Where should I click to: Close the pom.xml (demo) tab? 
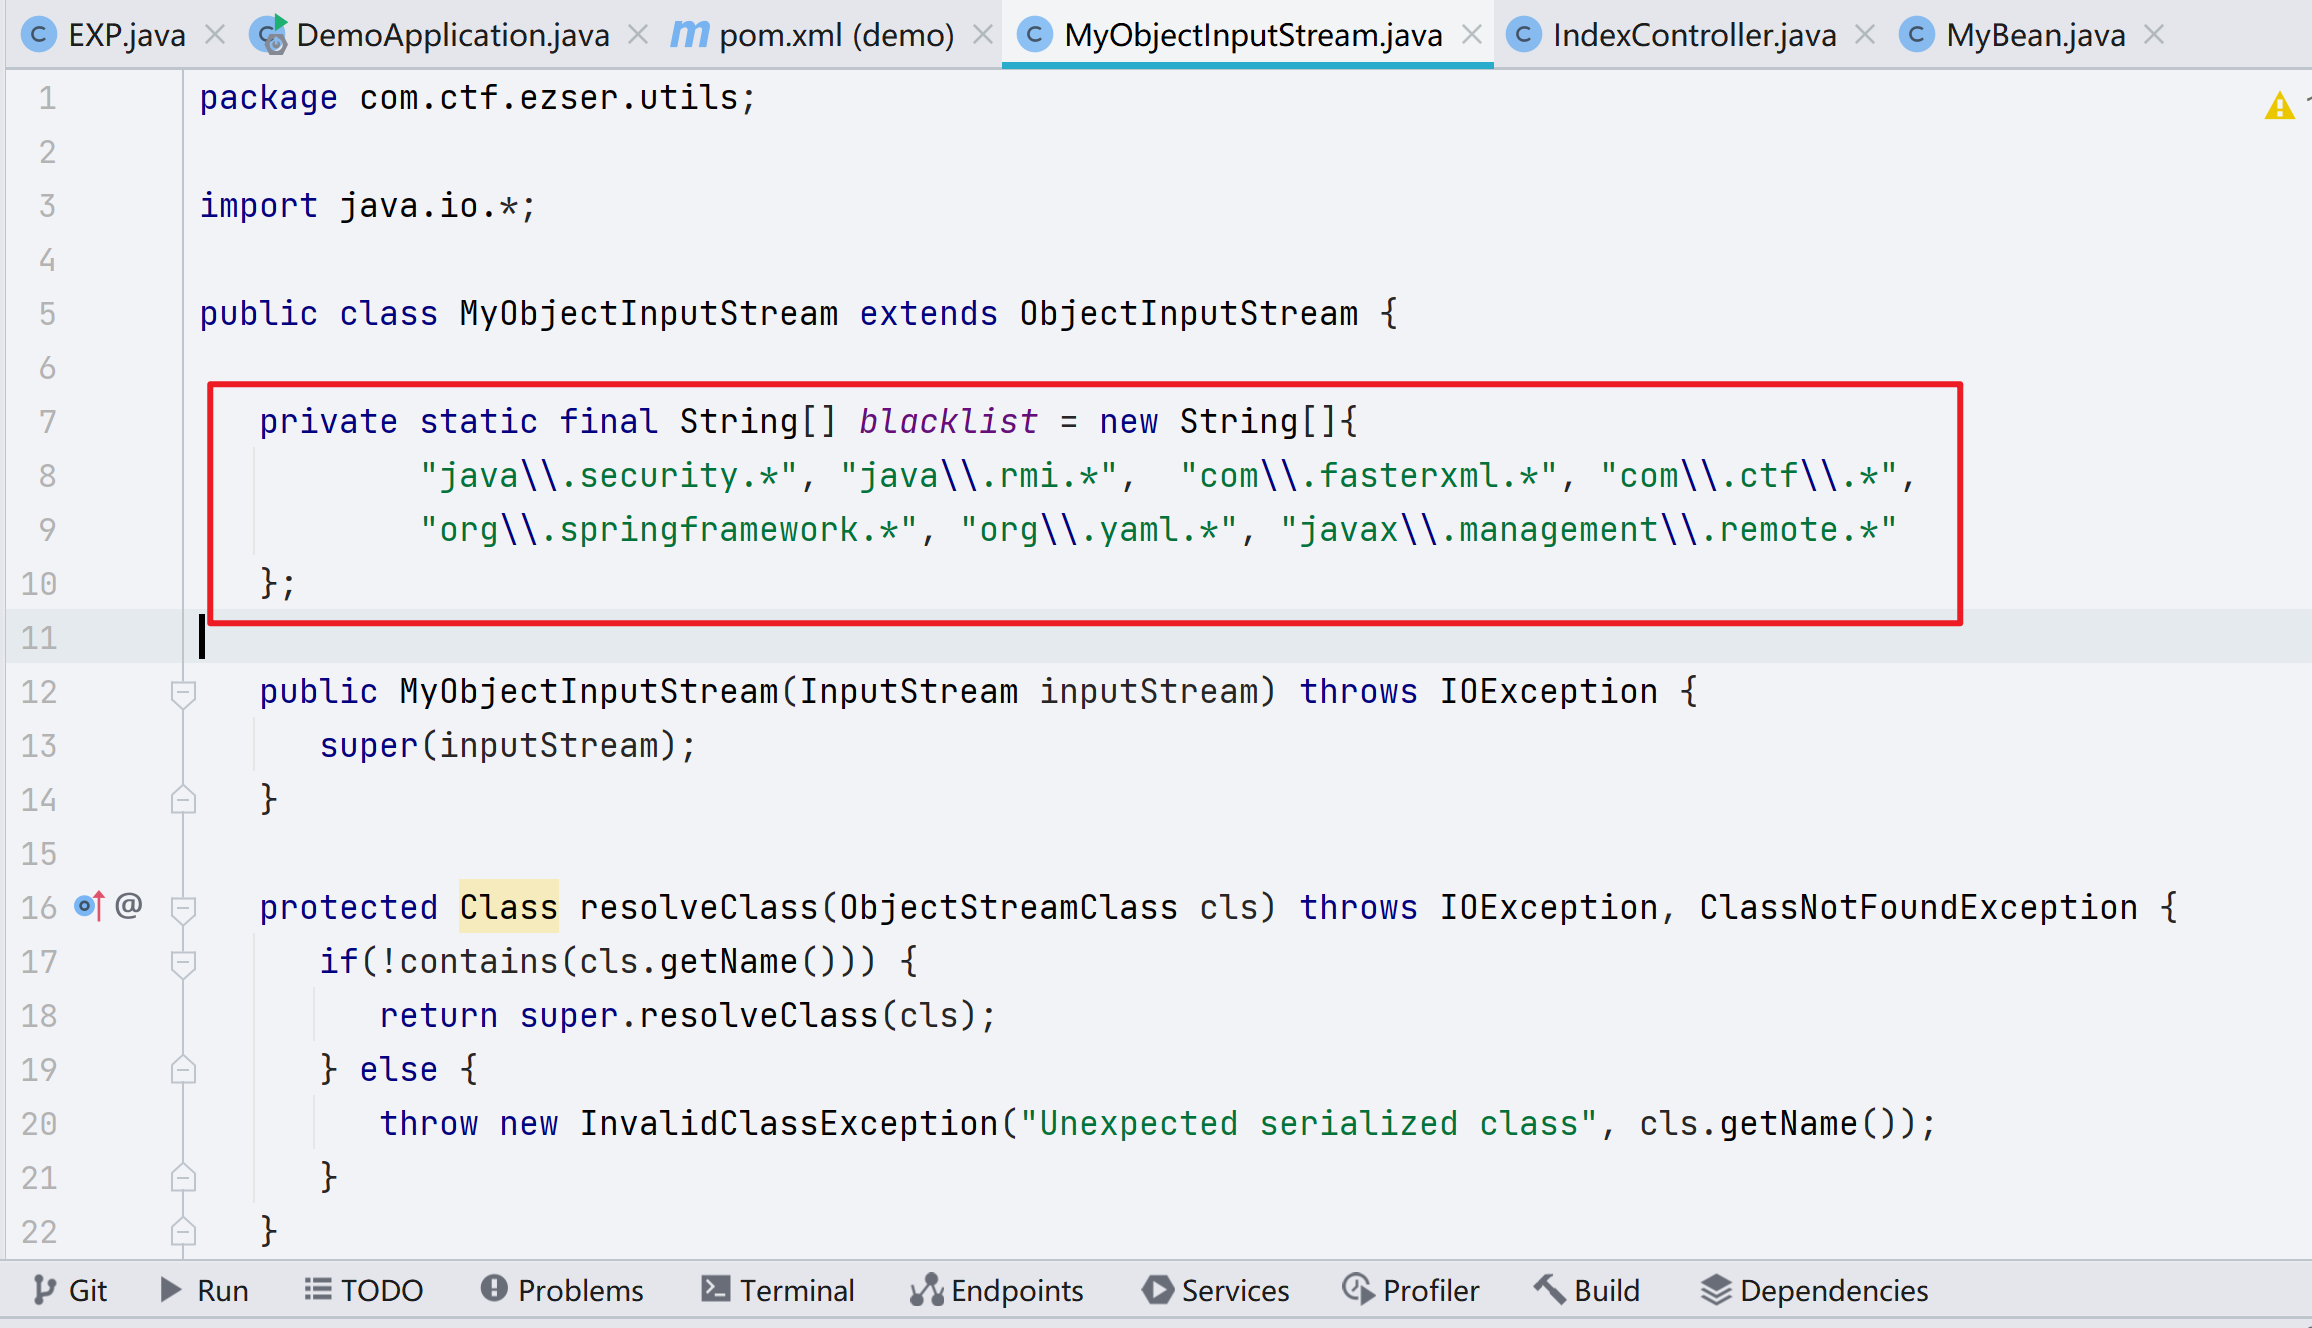[x=983, y=35]
